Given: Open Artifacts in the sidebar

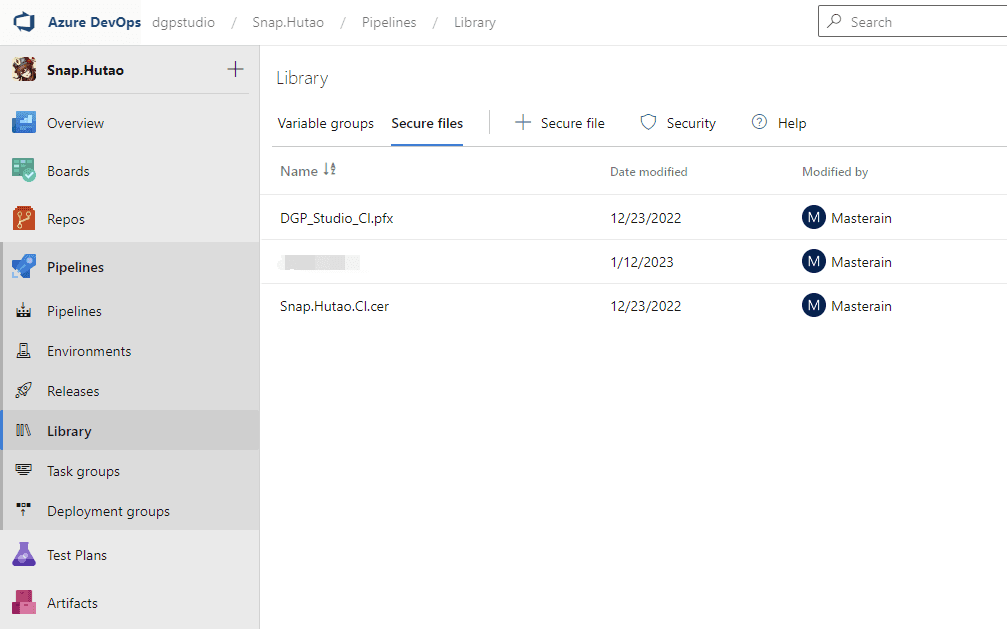Looking at the screenshot, I should [73, 603].
